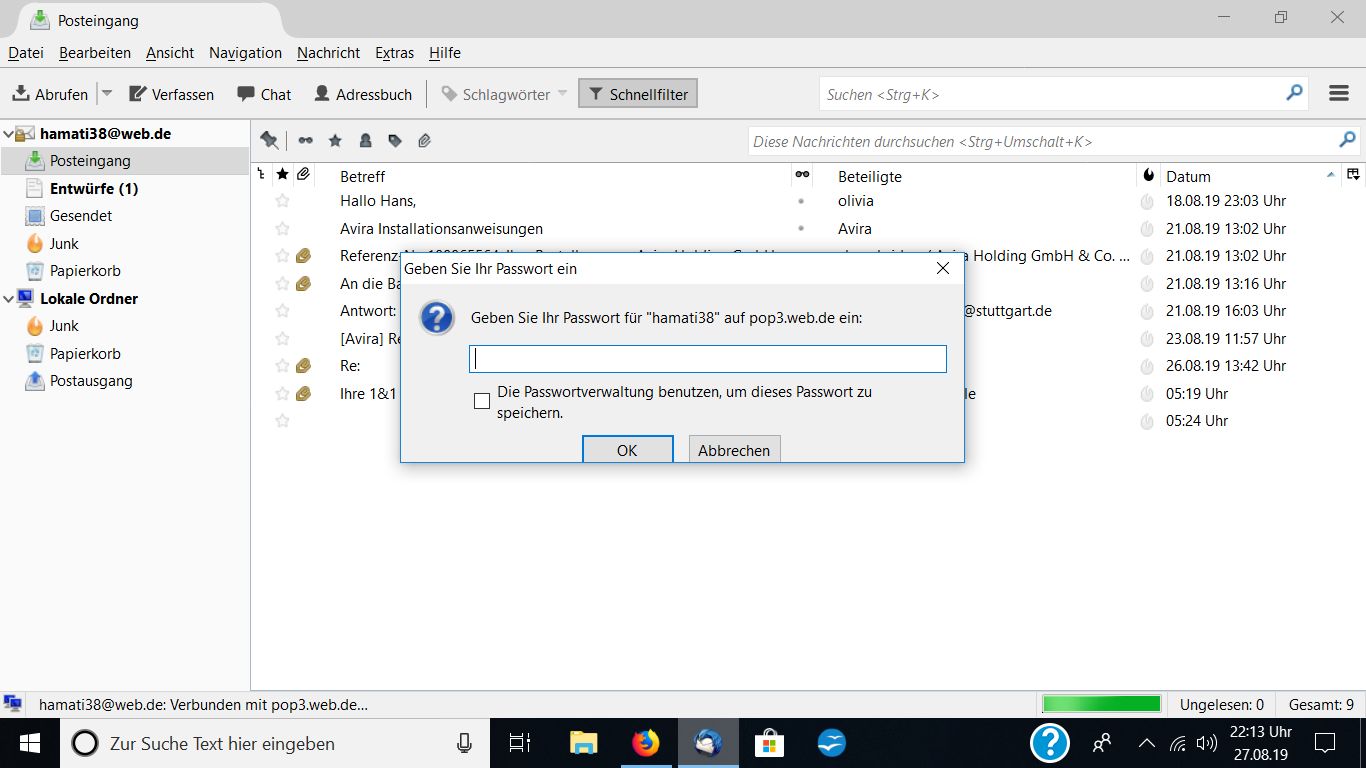
Task: Open the Adressbuch address book
Action: tap(363, 94)
